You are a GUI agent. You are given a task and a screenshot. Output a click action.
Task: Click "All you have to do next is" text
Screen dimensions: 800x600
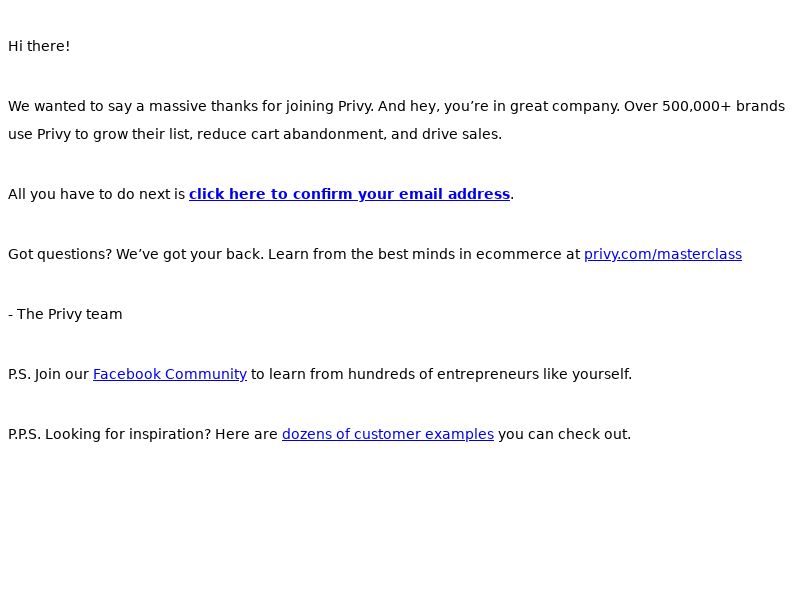[96, 194]
